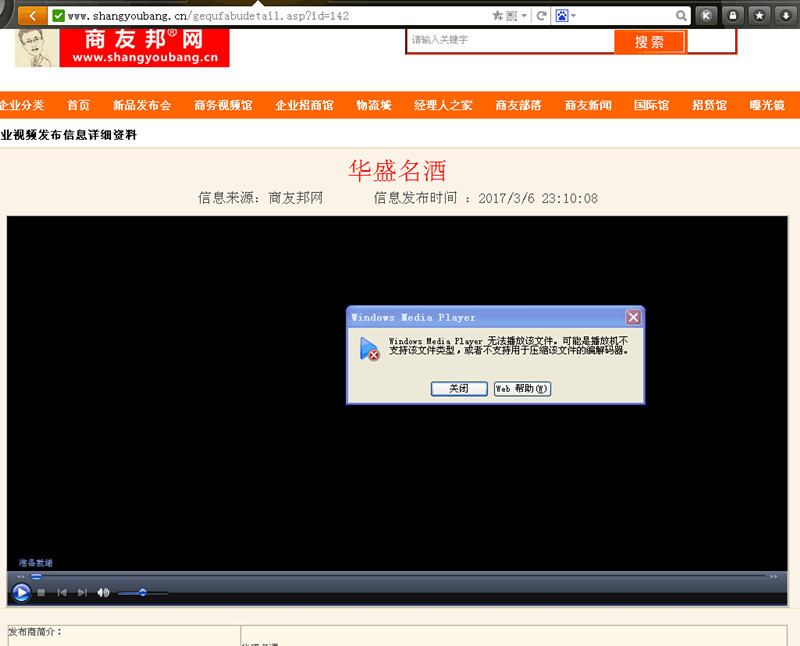
Task: Open the 商务视频馆 navigation item
Action: tap(223, 105)
